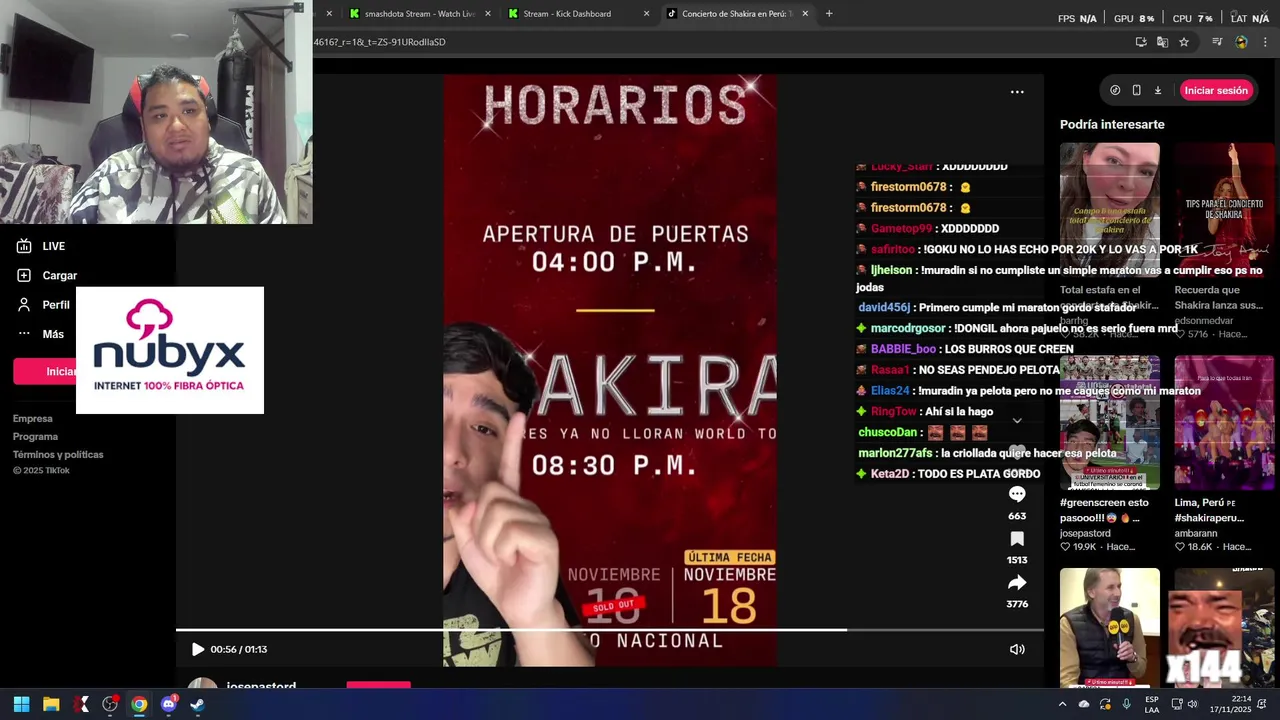Viewport: 1280px width, 720px height.
Task: Open the 'Total estafa' recommended video thumbnail
Action: tap(1110, 209)
